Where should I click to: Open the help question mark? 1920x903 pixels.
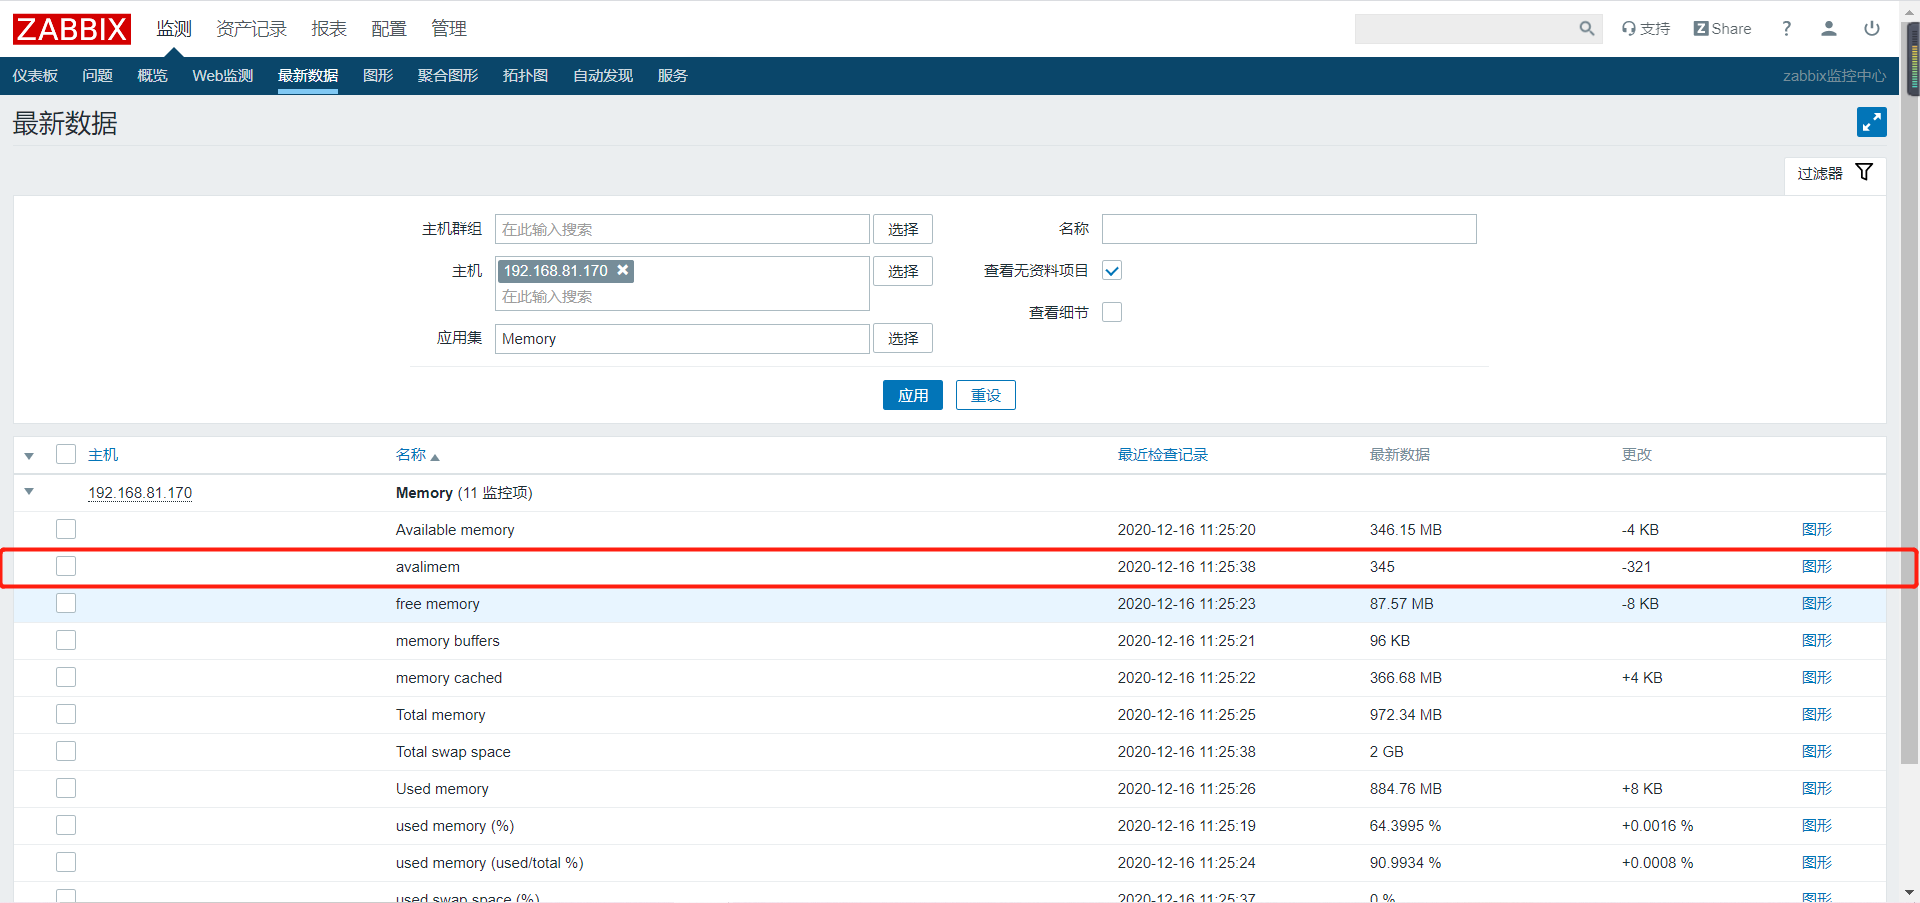tap(1786, 29)
